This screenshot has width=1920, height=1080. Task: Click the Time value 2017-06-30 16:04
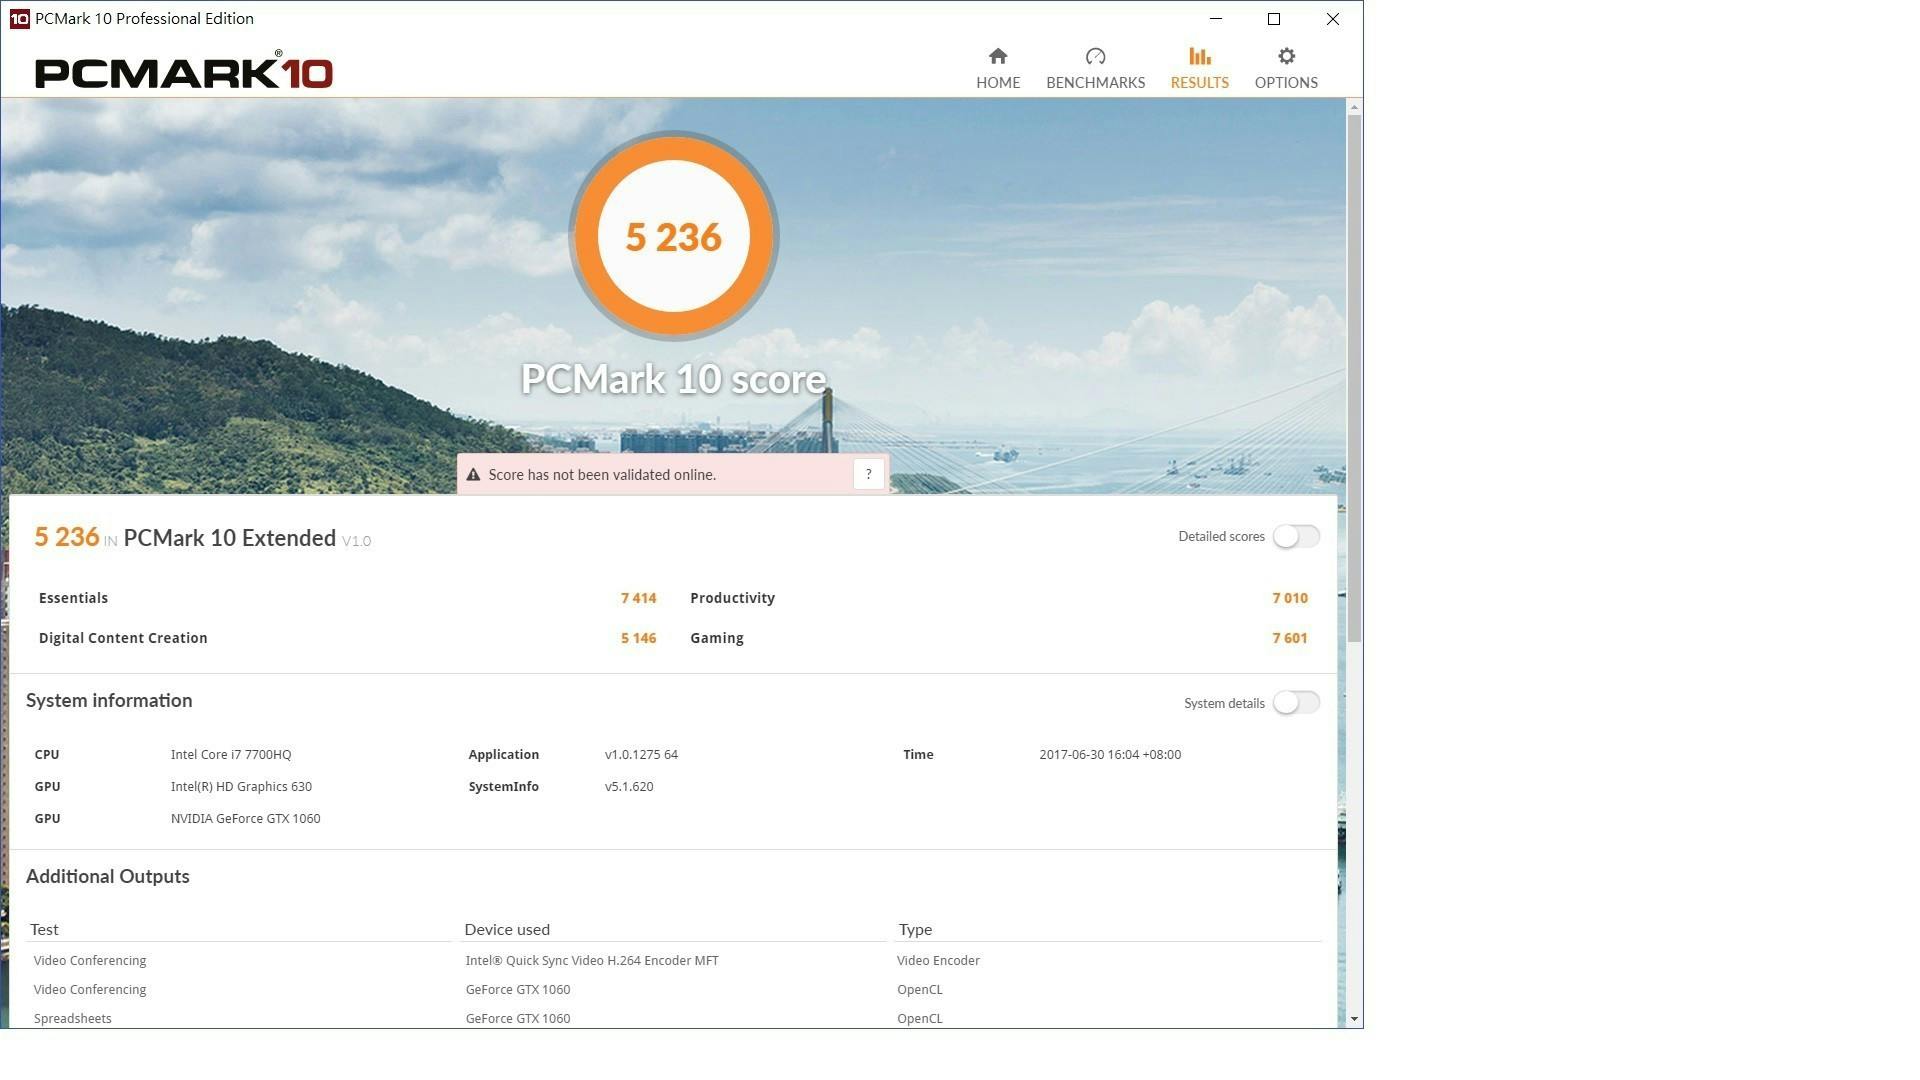coord(1110,755)
